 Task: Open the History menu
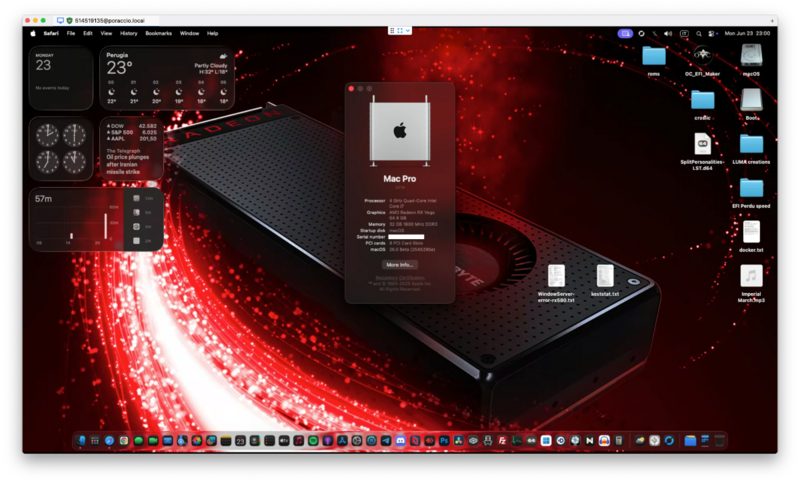tap(129, 33)
